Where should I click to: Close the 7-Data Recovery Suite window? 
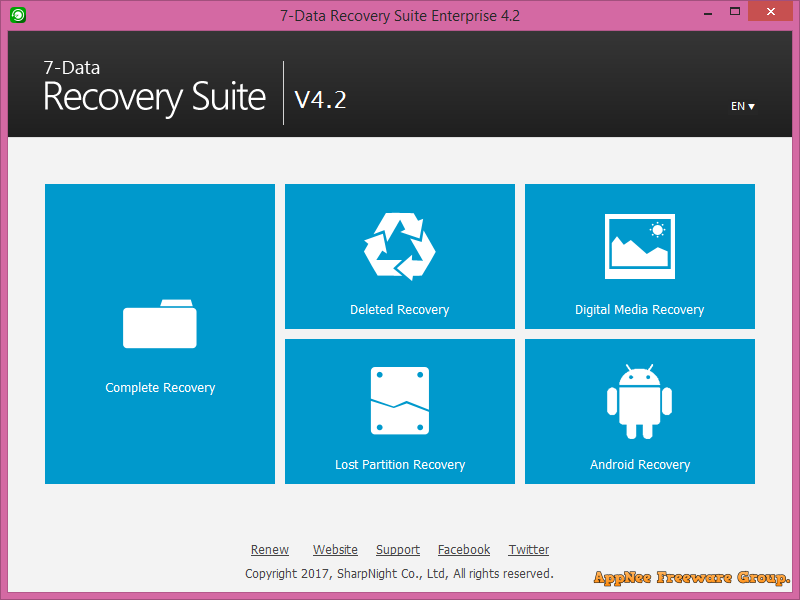[770, 11]
